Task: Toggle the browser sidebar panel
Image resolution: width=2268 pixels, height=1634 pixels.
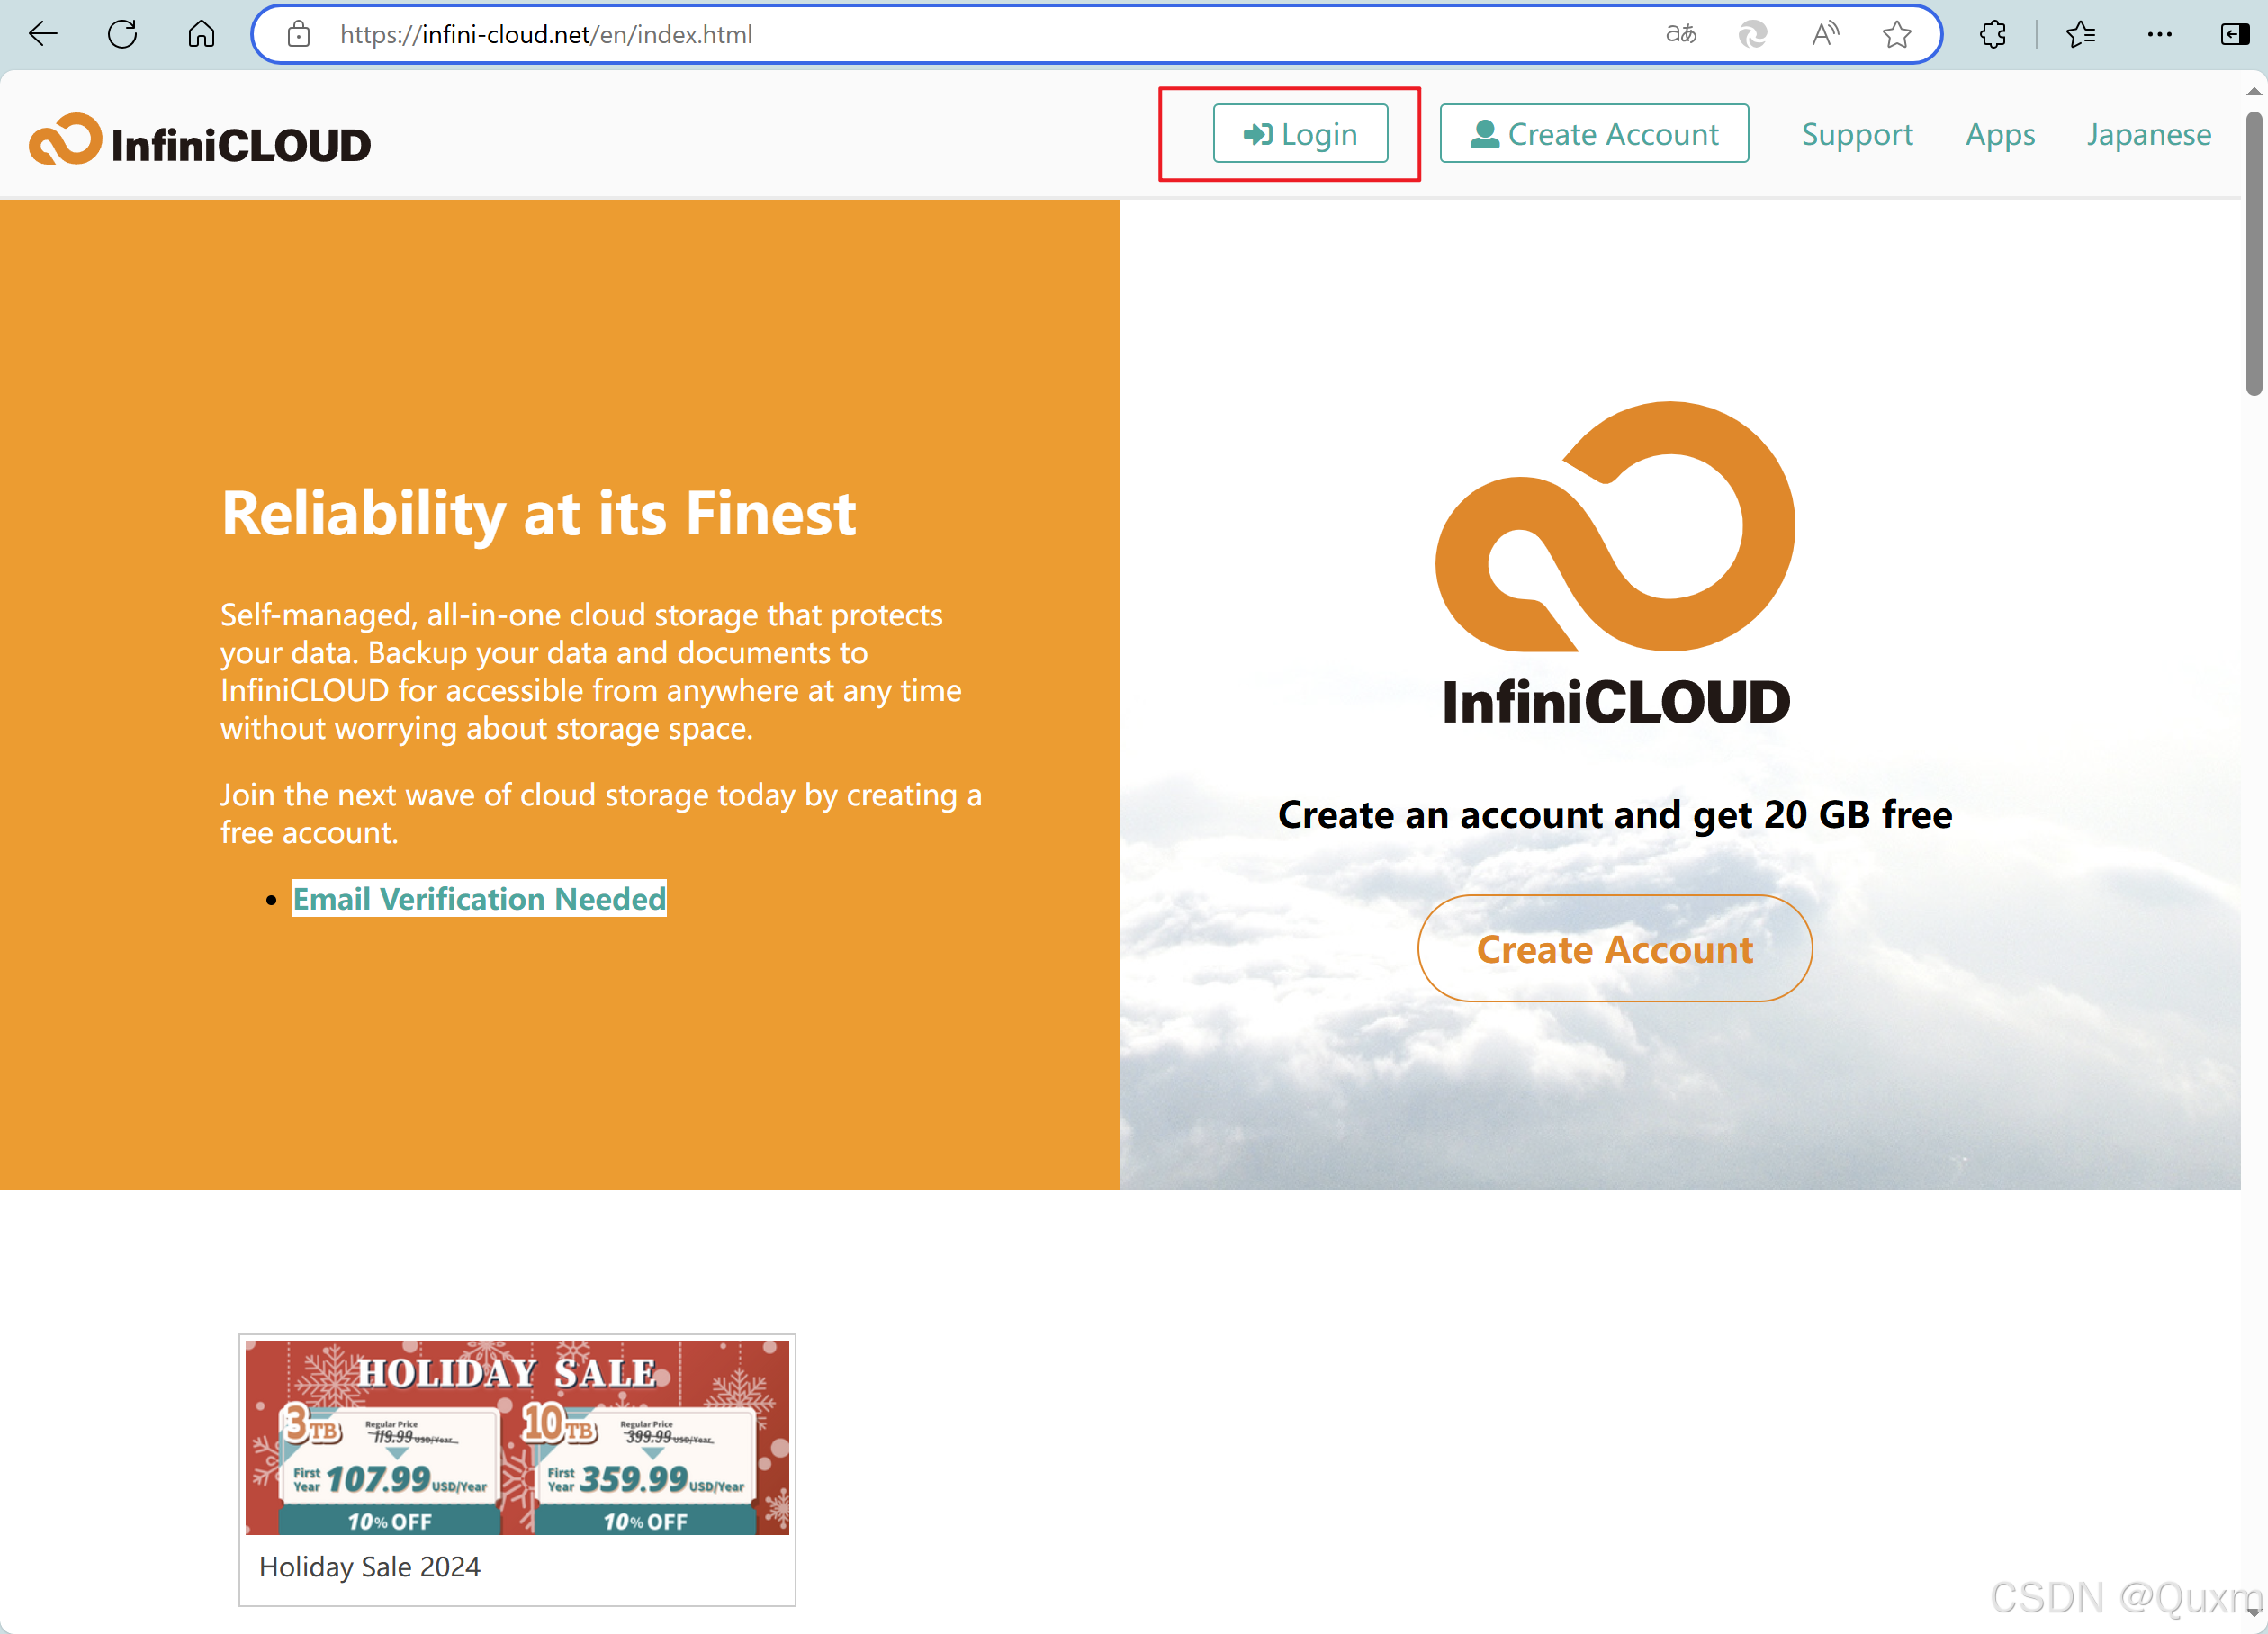Action: point(2234,34)
